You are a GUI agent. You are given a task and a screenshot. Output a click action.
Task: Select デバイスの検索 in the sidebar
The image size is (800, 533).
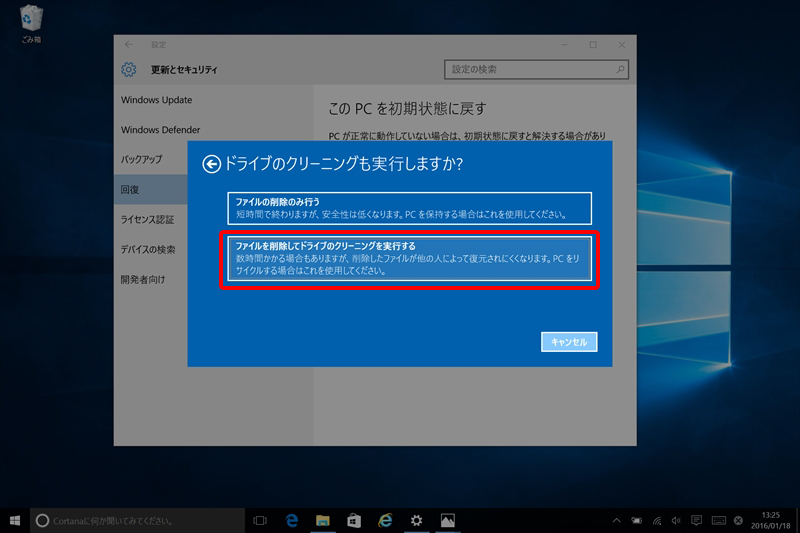point(148,250)
